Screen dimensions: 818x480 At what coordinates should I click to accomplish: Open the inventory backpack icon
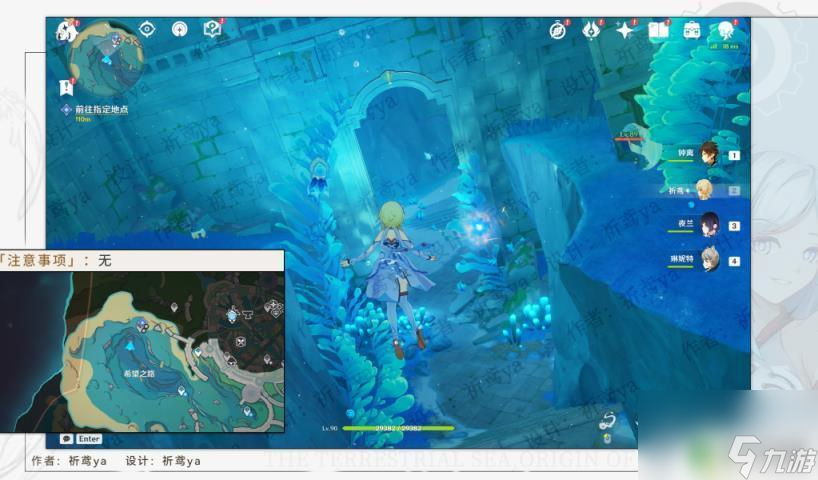point(692,30)
